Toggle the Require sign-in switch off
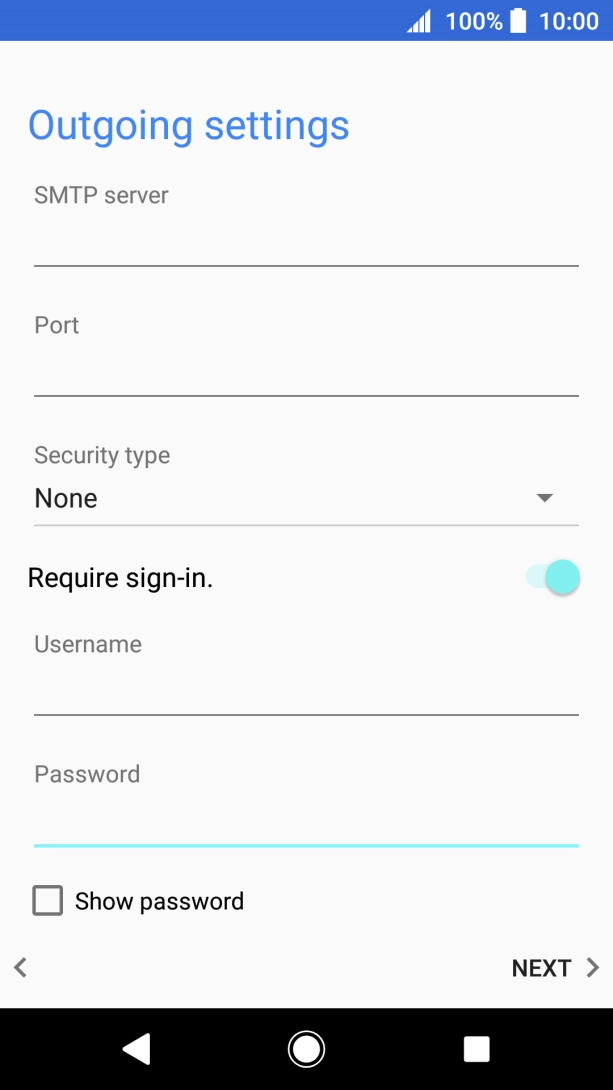 click(x=553, y=577)
